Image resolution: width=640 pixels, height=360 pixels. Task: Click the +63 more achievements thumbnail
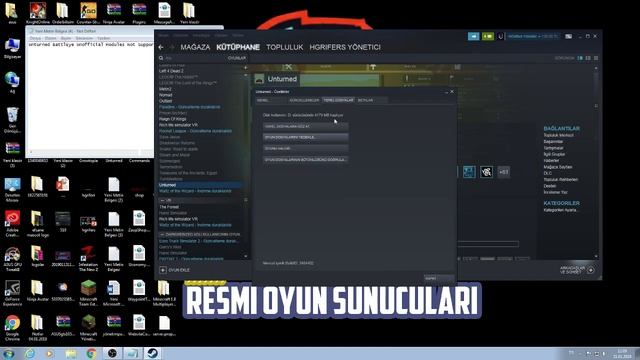pos(504,172)
